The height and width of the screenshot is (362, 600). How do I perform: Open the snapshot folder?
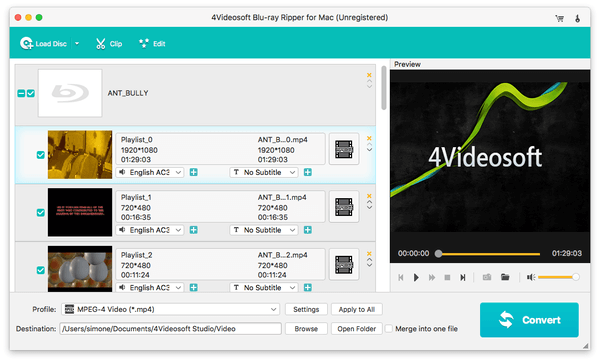click(505, 277)
